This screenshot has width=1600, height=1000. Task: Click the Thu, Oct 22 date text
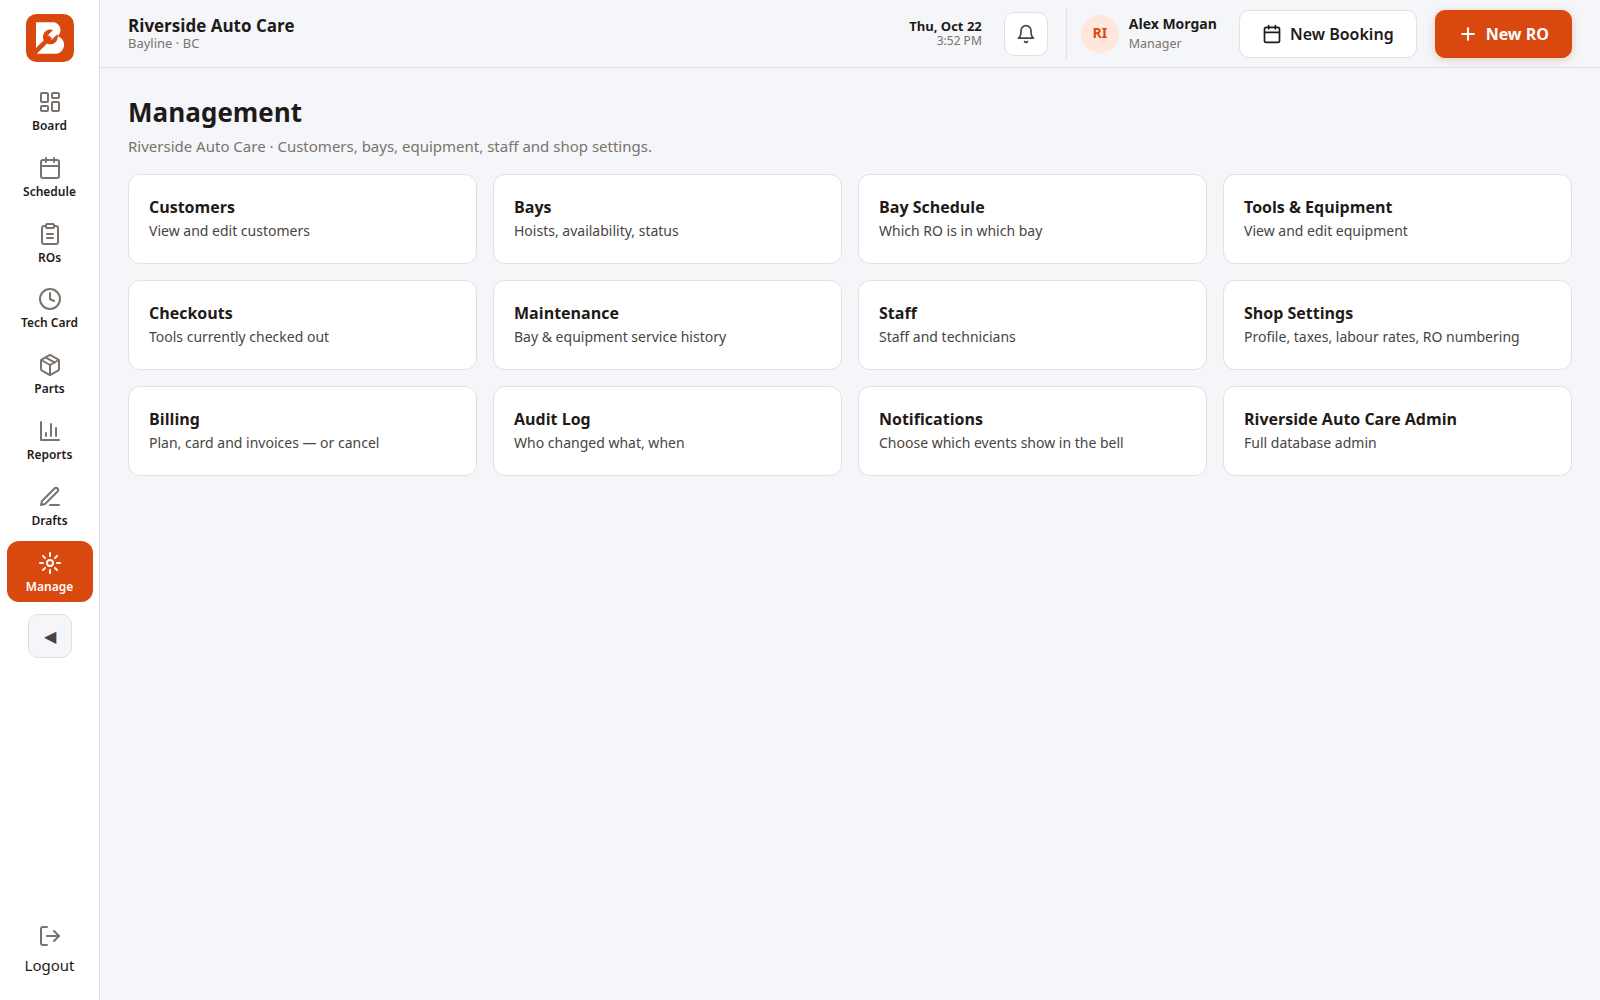(x=945, y=26)
